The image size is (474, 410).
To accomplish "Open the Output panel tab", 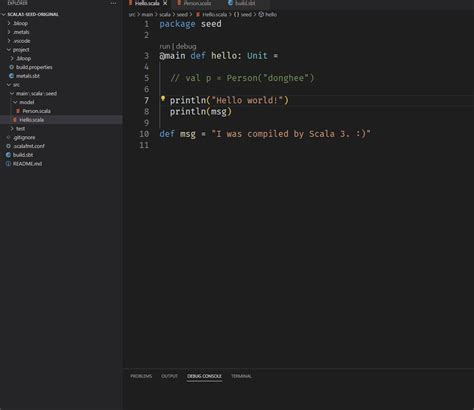I will click(x=169, y=376).
